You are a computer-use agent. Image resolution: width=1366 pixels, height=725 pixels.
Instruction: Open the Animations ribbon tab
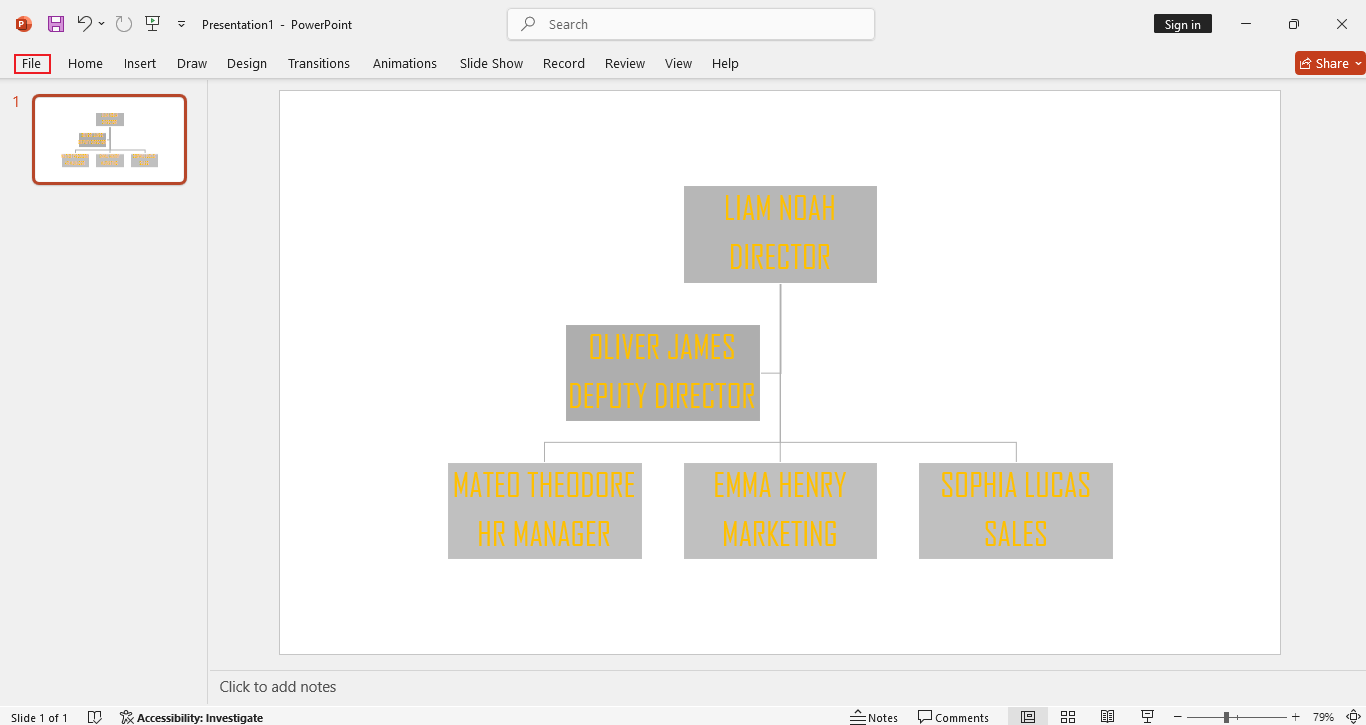404,63
